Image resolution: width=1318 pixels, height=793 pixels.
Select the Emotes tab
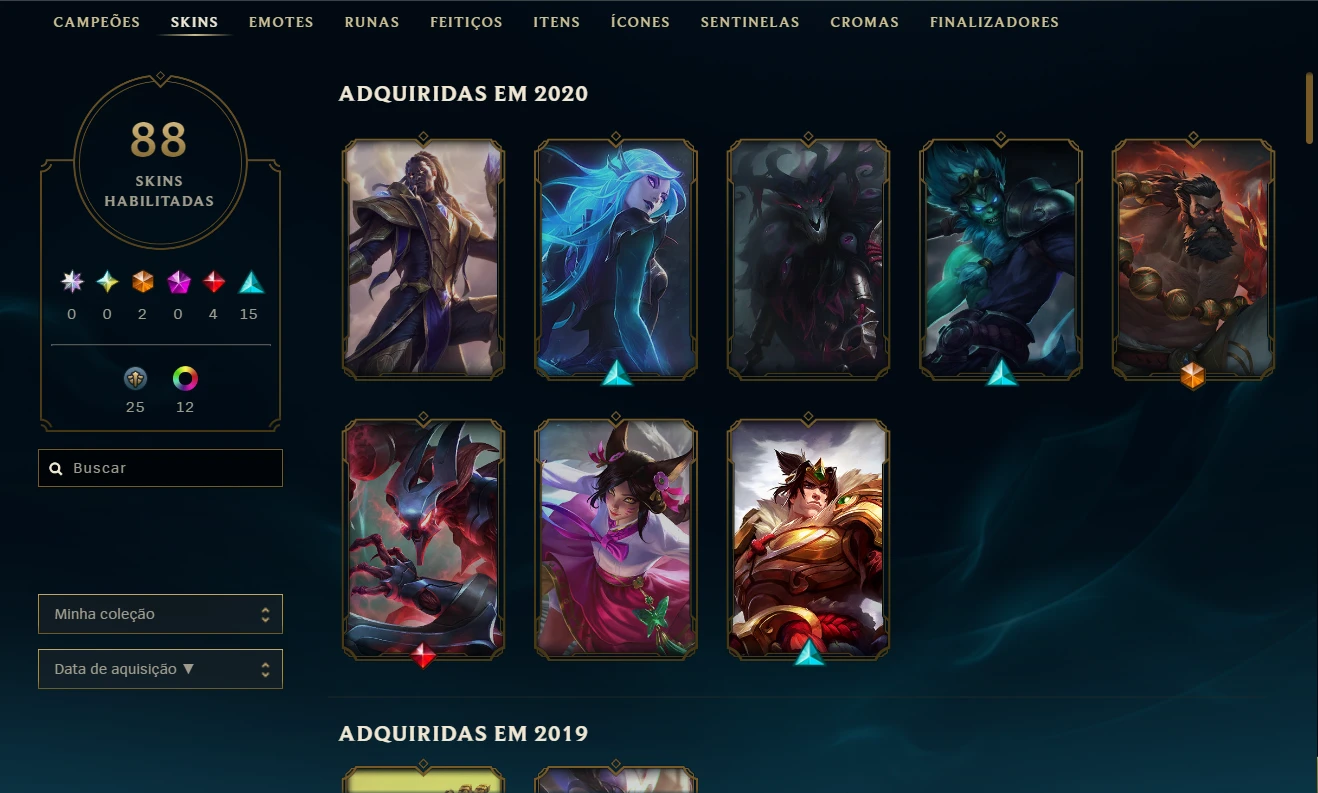[281, 22]
